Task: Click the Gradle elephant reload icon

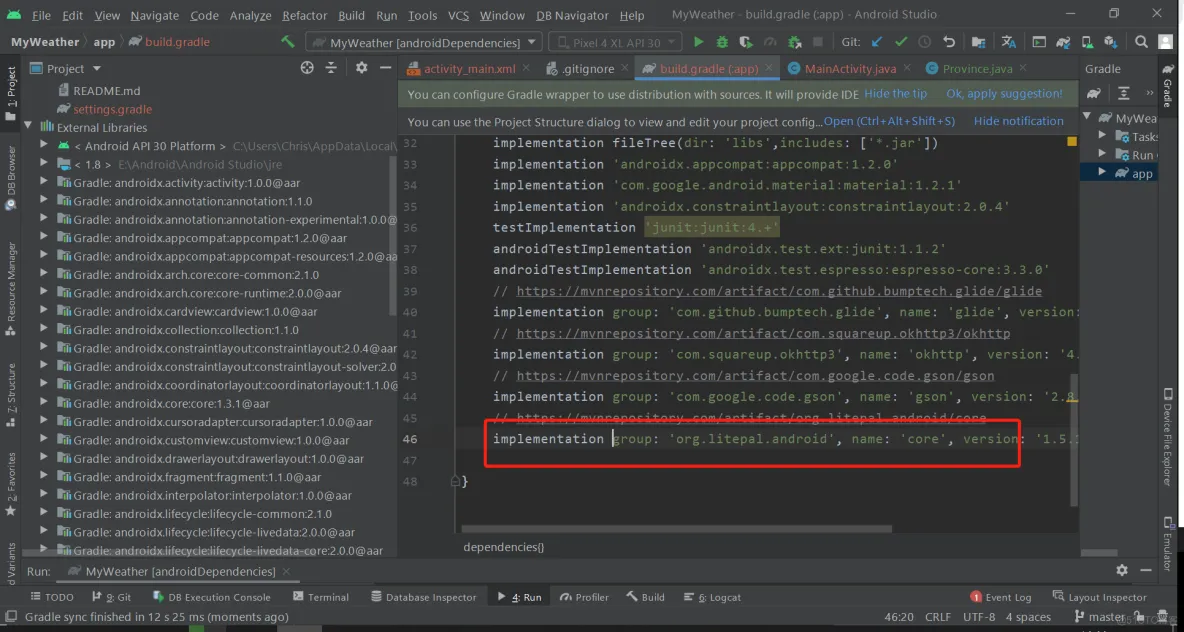Action: (1093, 94)
